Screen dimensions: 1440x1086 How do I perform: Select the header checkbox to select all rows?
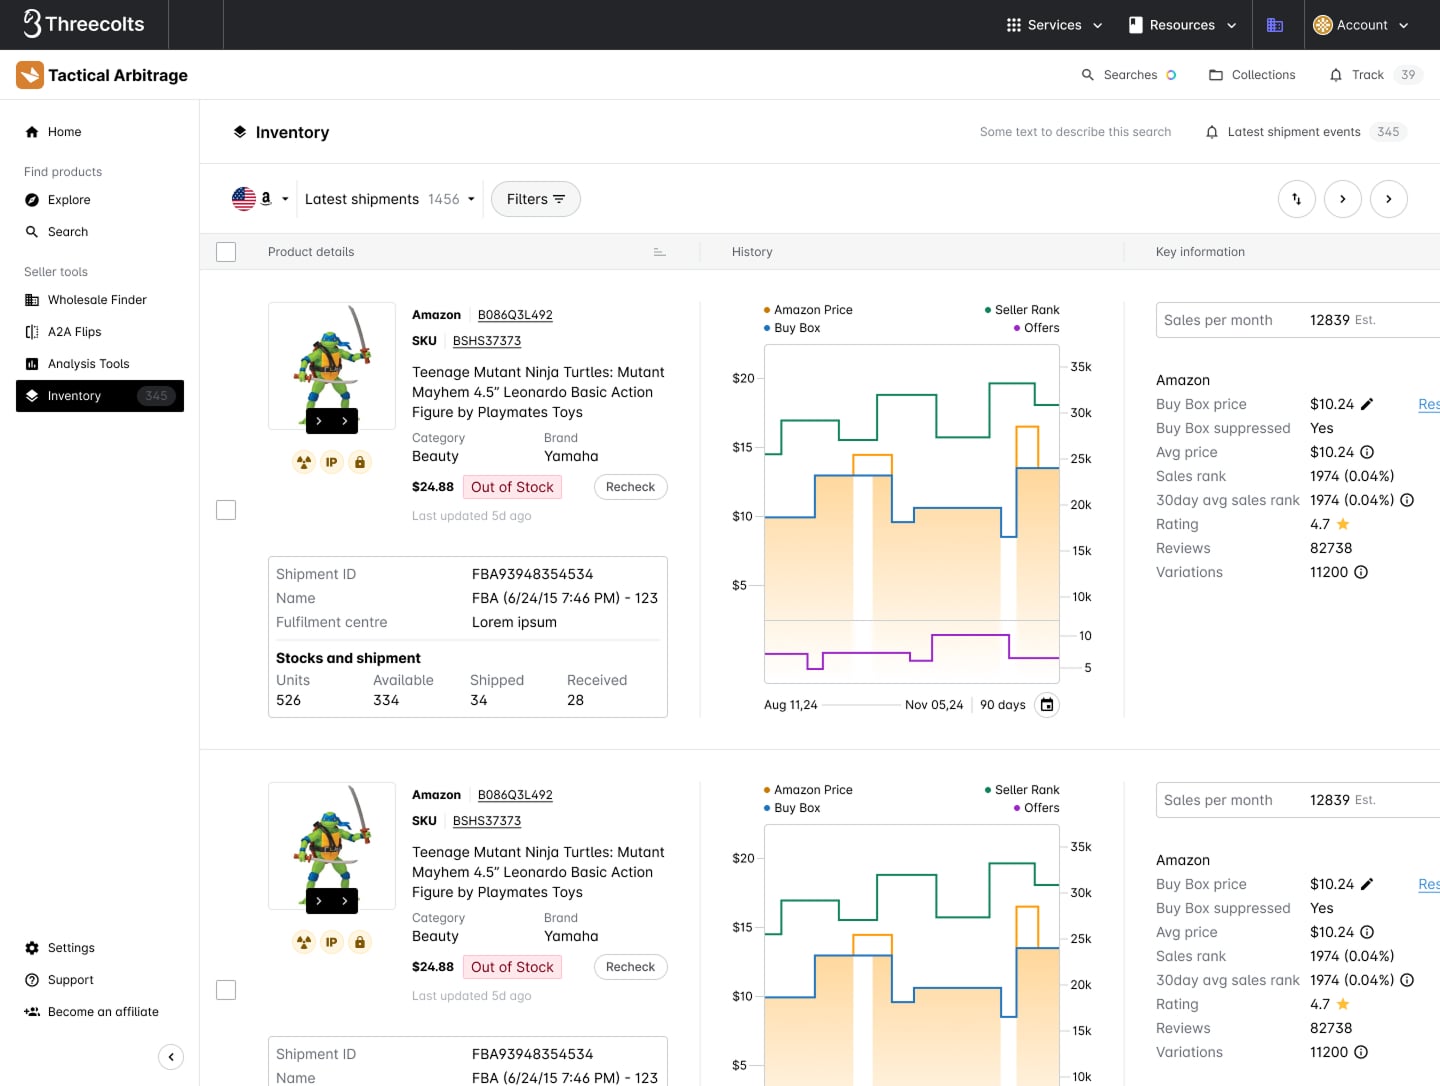click(226, 251)
